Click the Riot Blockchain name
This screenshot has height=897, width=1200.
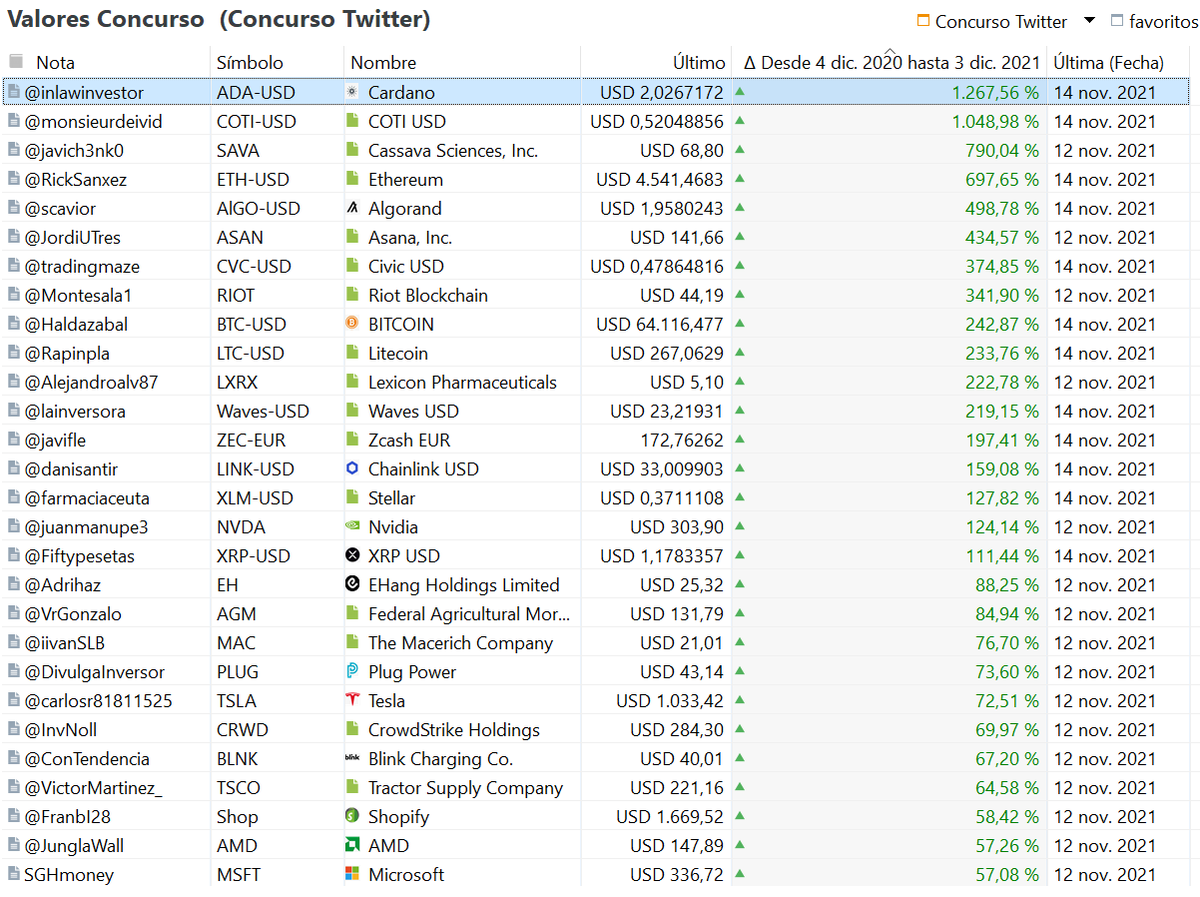pyautogui.click(x=428, y=295)
